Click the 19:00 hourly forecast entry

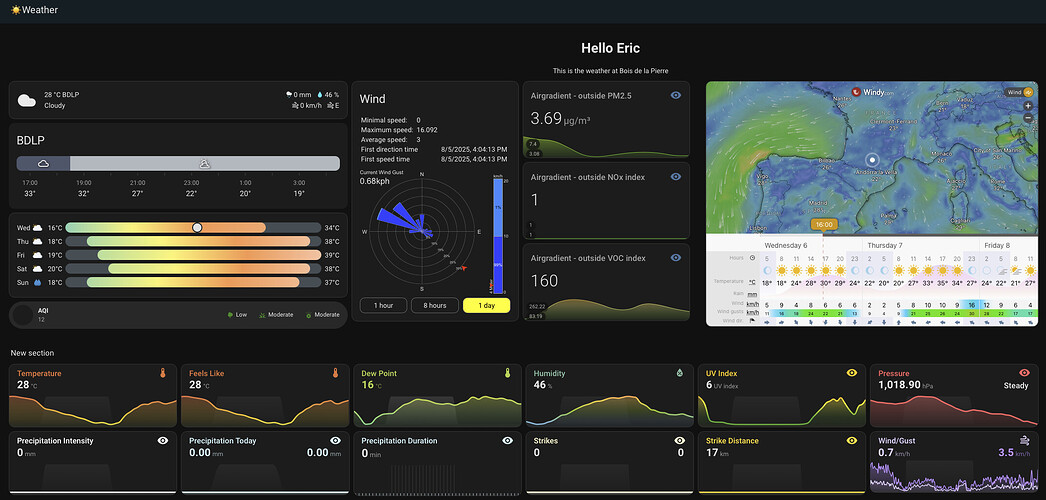pos(84,188)
